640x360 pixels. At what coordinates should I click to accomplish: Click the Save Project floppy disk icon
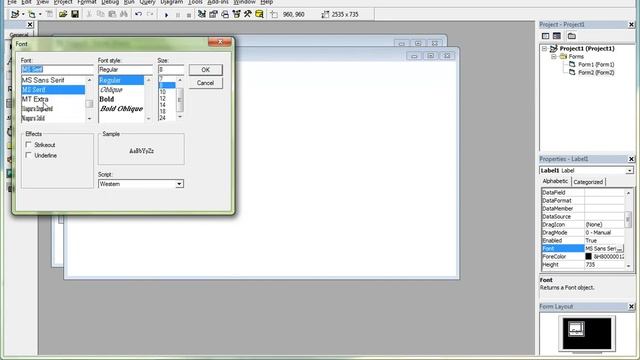[x=75, y=14]
